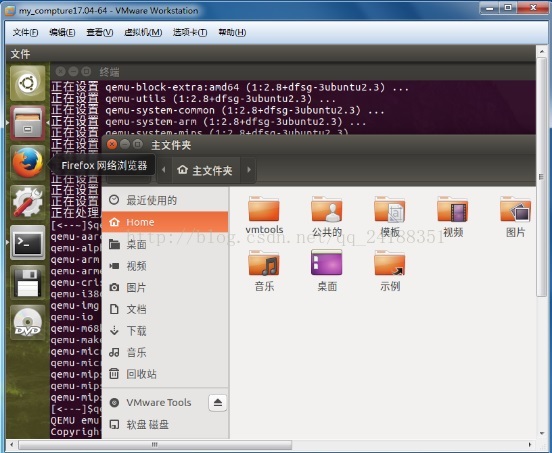This screenshot has width=552, height=453.
Task: Open Ubuntu top panel 文件 menu
Action: point(20,54)
